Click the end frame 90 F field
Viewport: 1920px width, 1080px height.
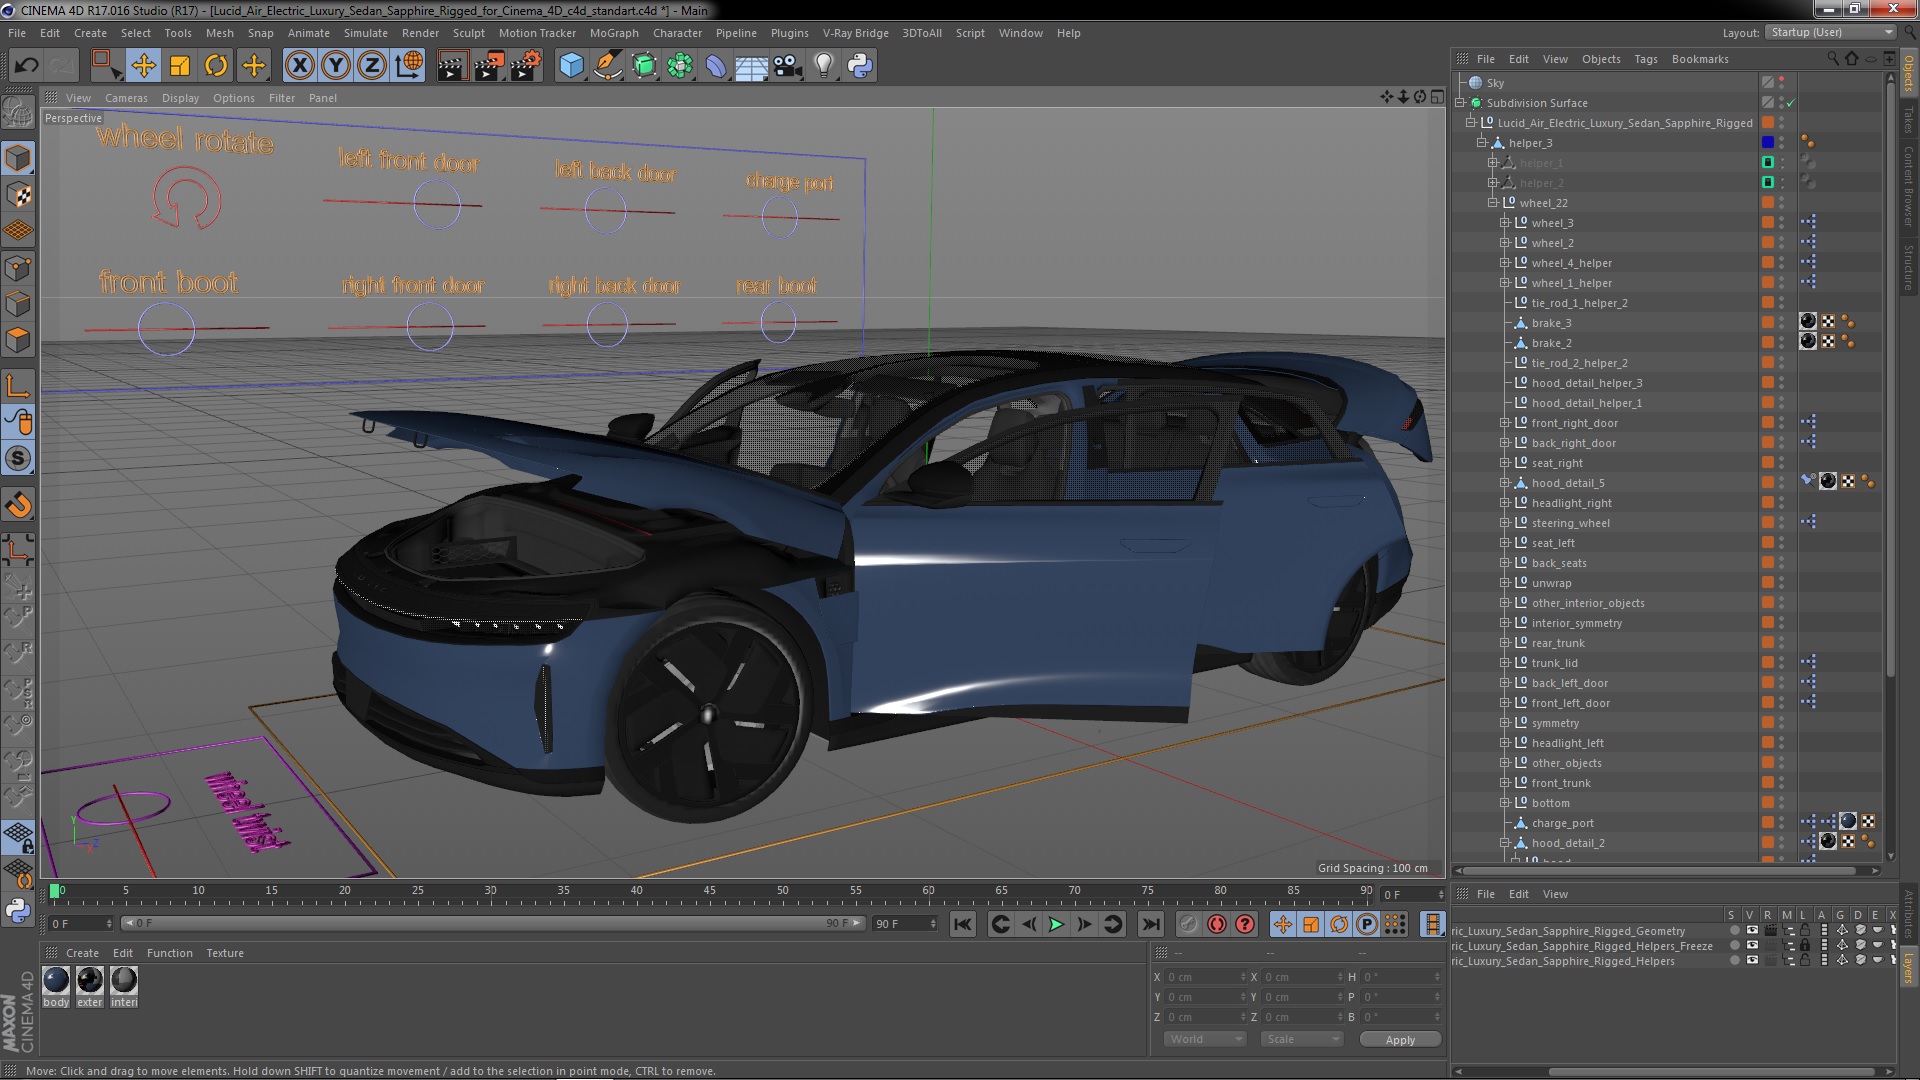point(905,924)
